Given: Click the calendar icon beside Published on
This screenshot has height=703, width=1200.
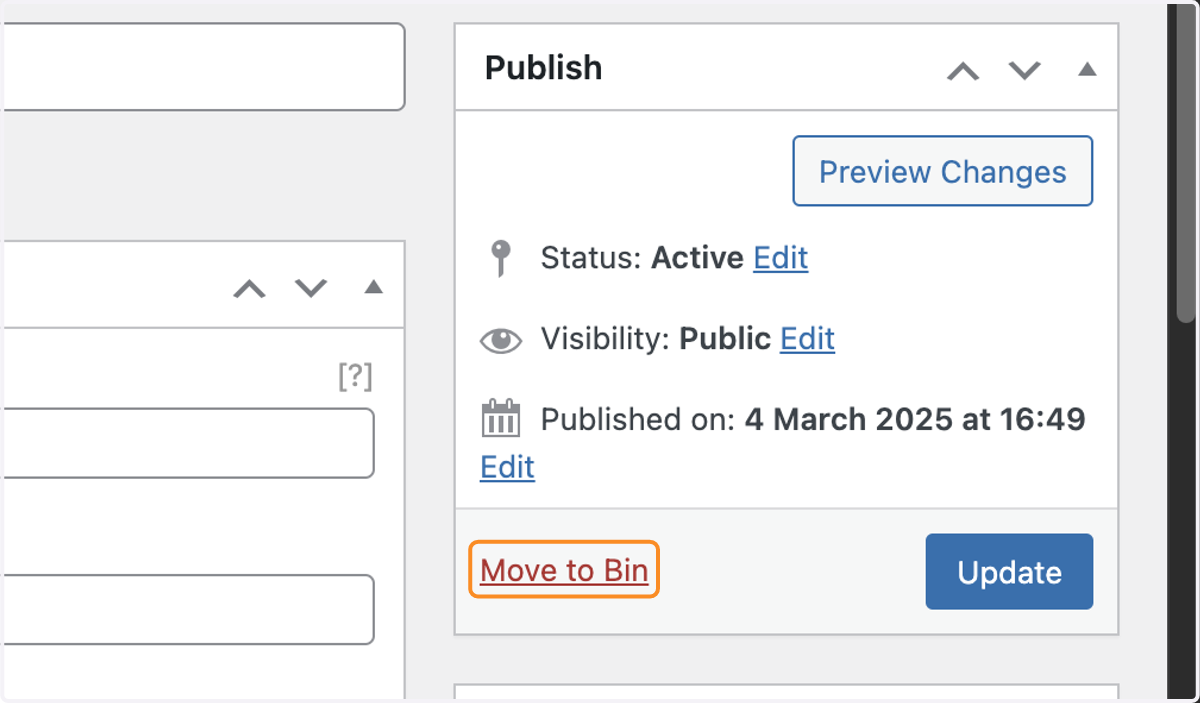Looking at the screenshot, I should point(501,418).
